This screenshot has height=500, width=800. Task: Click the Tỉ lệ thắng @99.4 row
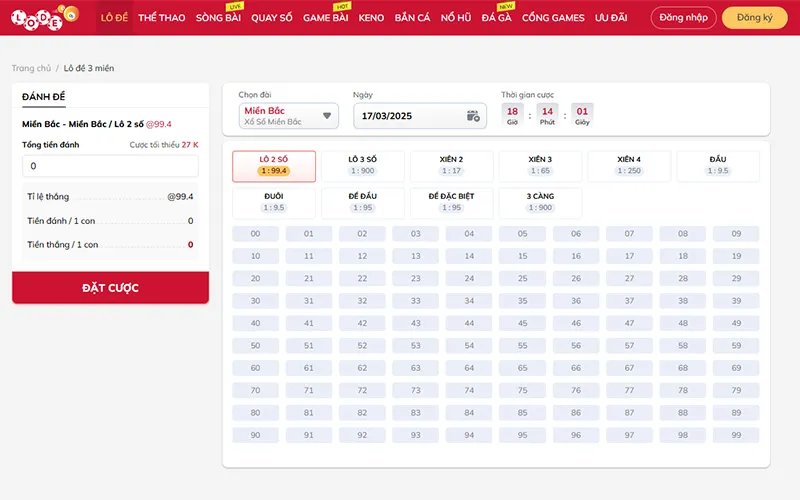click(110, 196)
